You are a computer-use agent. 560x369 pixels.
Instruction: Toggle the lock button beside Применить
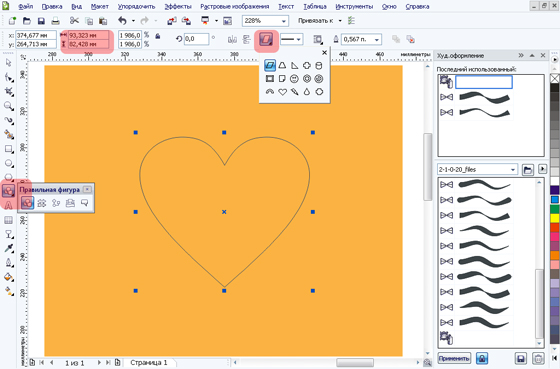482,358
